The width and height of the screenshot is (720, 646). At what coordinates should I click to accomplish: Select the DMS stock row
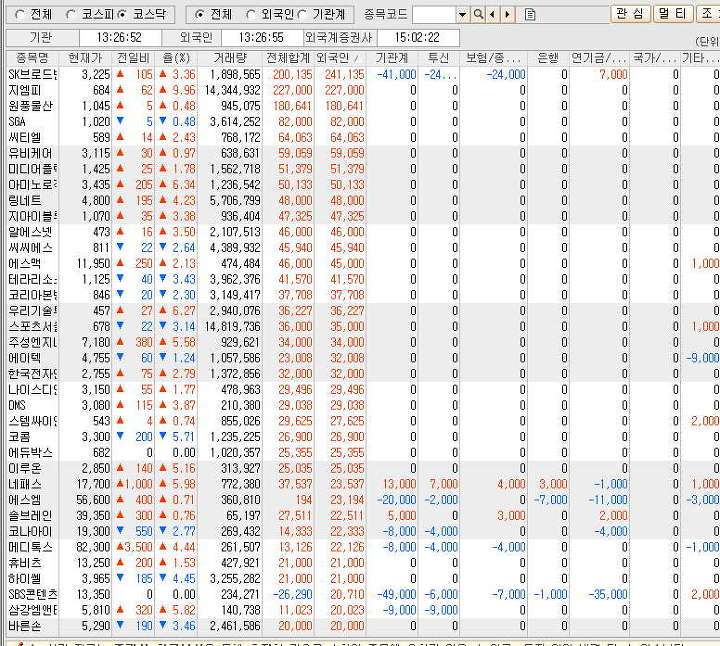tap(363, 405)
